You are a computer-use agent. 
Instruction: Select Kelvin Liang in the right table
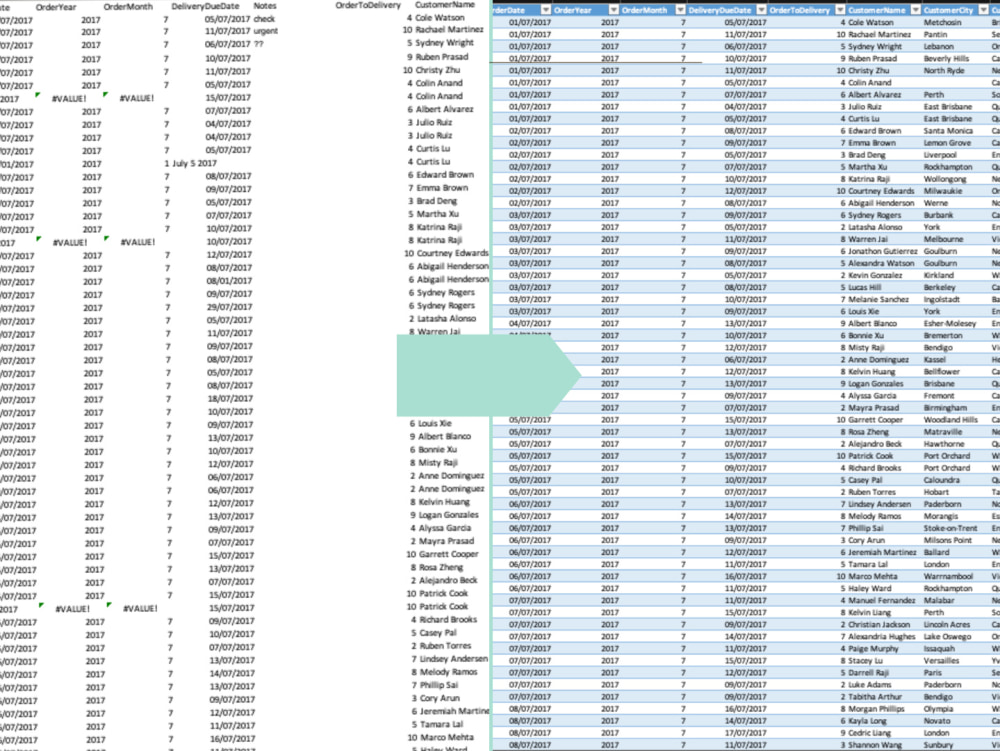tap(869, 613)
